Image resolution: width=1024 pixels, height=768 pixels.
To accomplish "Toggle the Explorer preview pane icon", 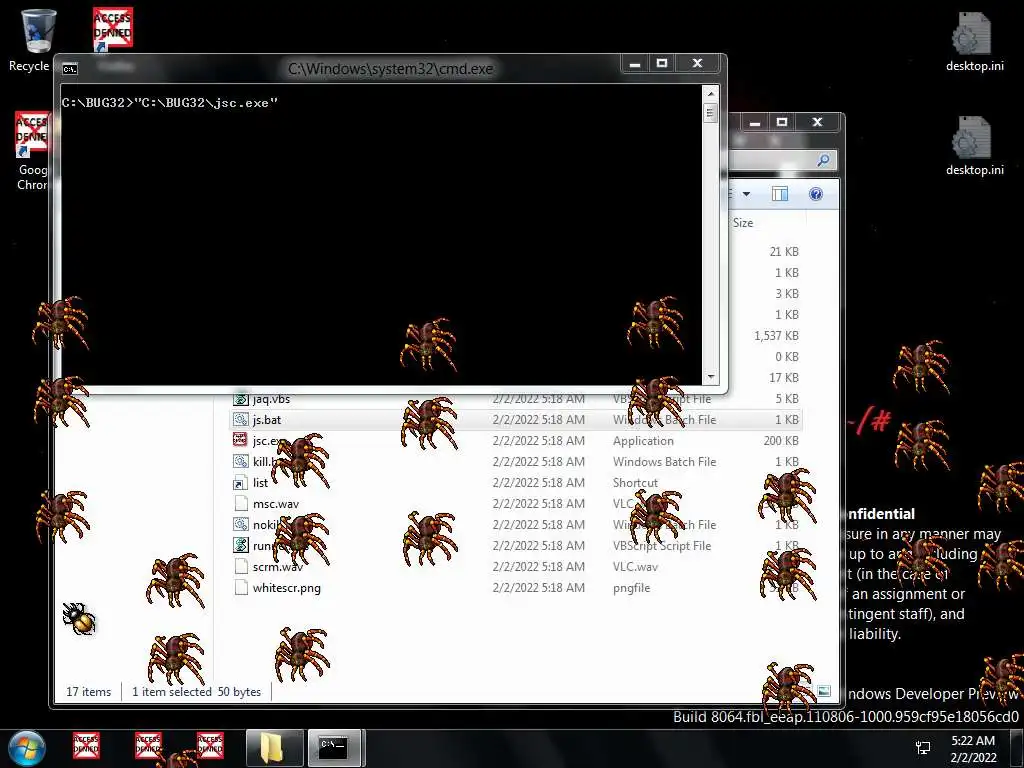I will click(x=780, y=194).
